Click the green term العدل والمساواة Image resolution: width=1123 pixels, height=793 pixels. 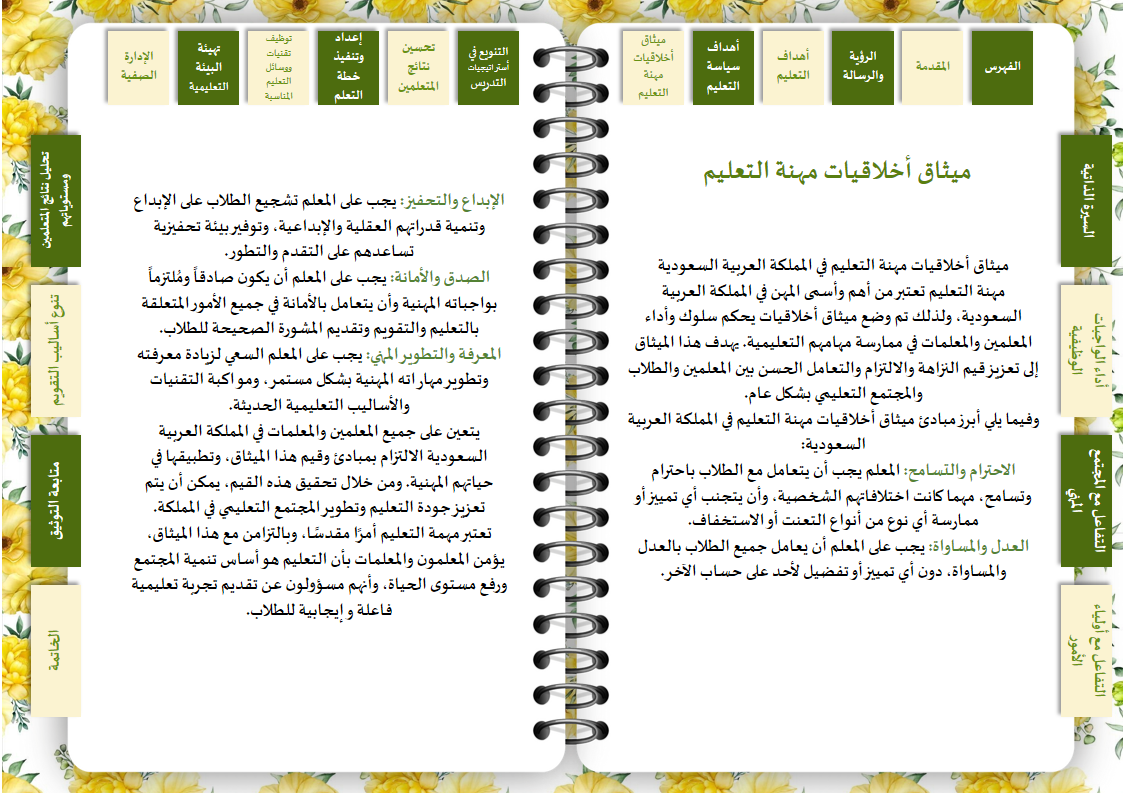(979, 547)
